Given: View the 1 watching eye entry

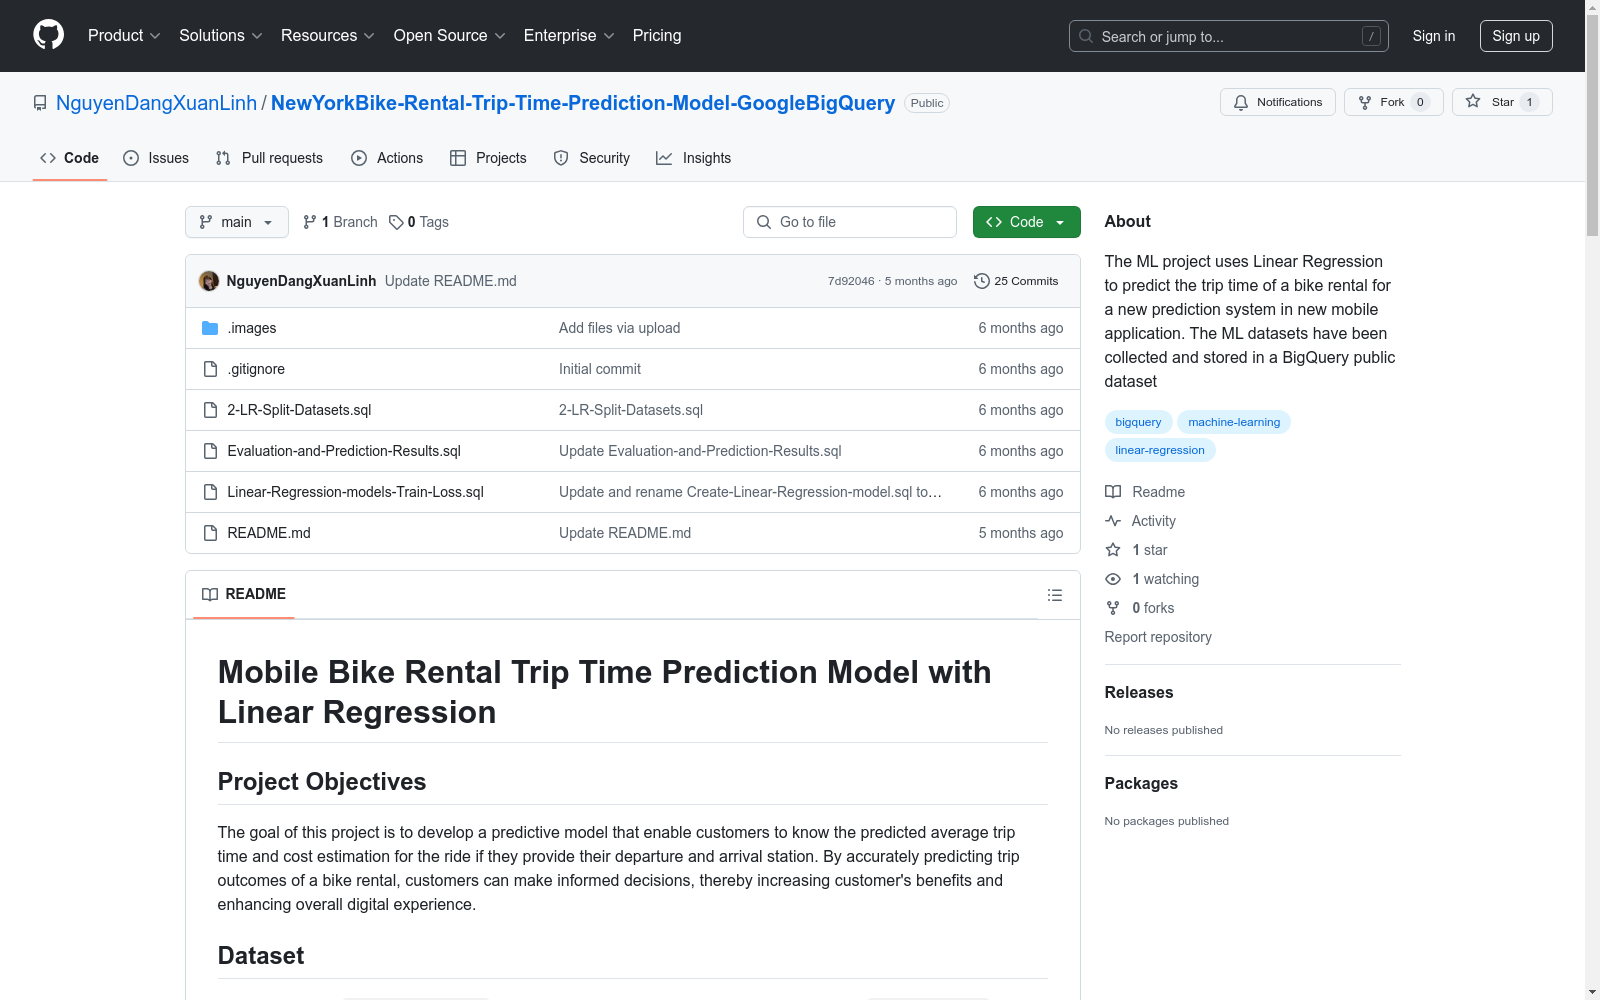Looking at the screenshot, I should [1152, 579].
